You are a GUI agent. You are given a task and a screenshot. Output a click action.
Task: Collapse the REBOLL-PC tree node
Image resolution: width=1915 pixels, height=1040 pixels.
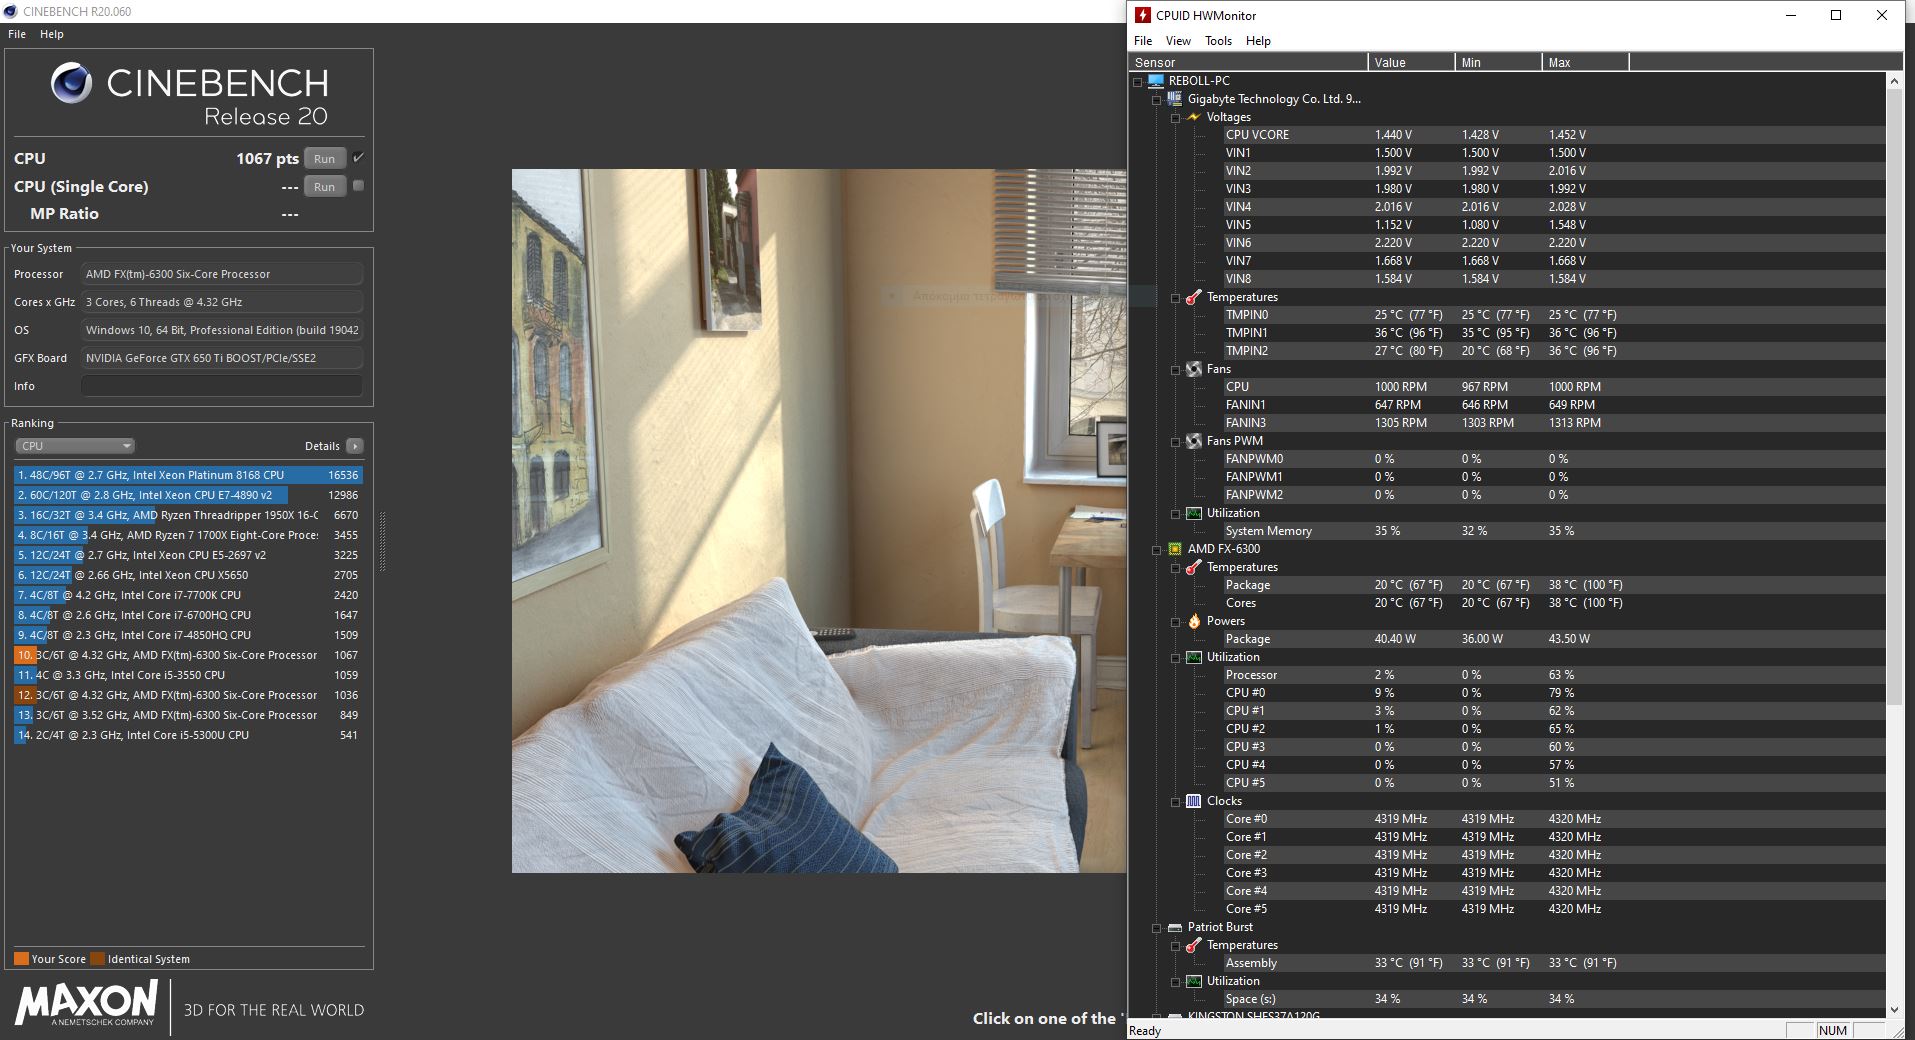(x=1137, y=81)
